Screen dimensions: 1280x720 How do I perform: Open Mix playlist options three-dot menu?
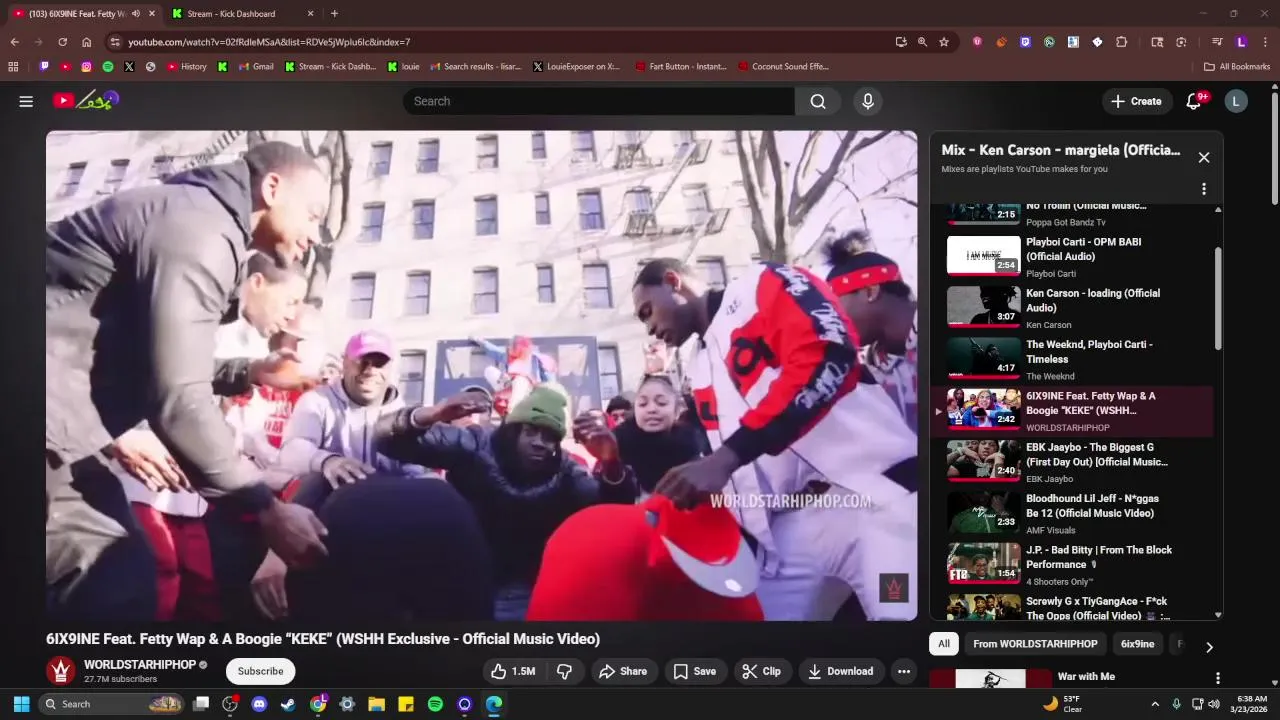click(x=1204, y=189)
